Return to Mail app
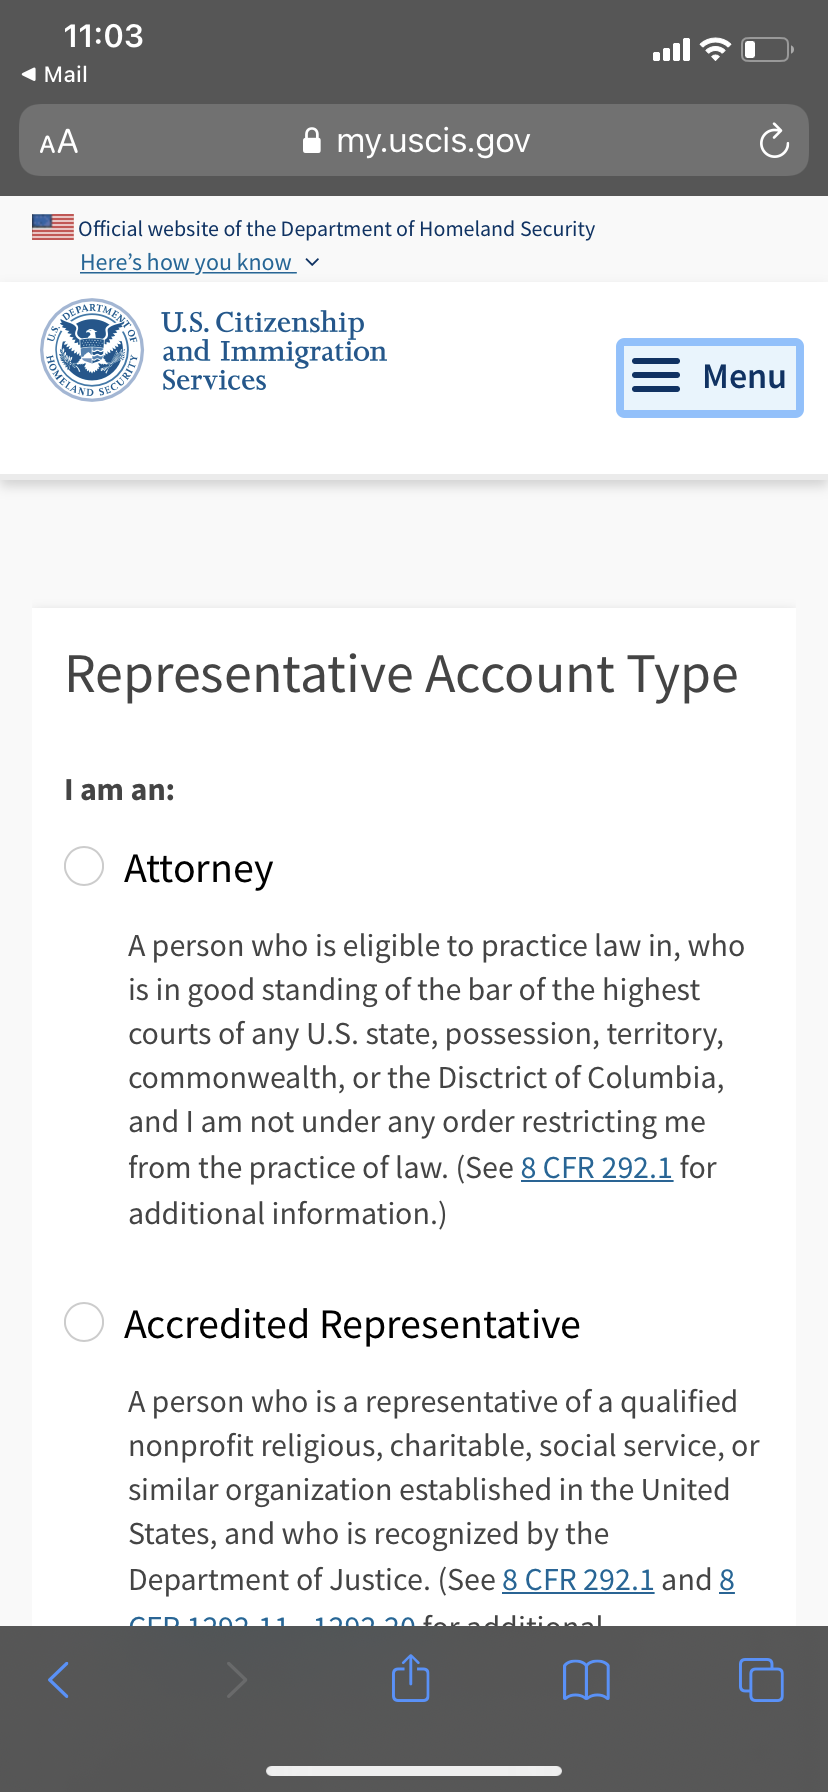 (55, 75)
